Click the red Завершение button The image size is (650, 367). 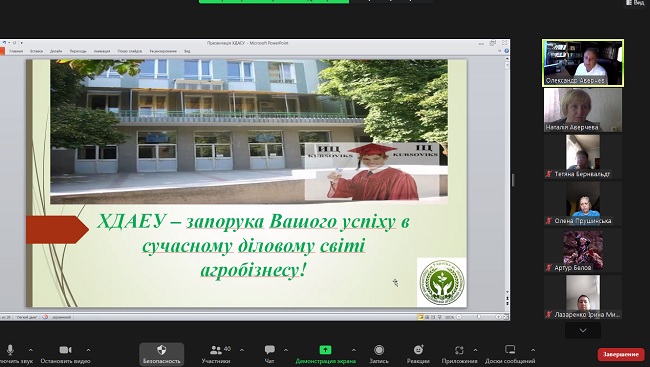click(621, 354)
